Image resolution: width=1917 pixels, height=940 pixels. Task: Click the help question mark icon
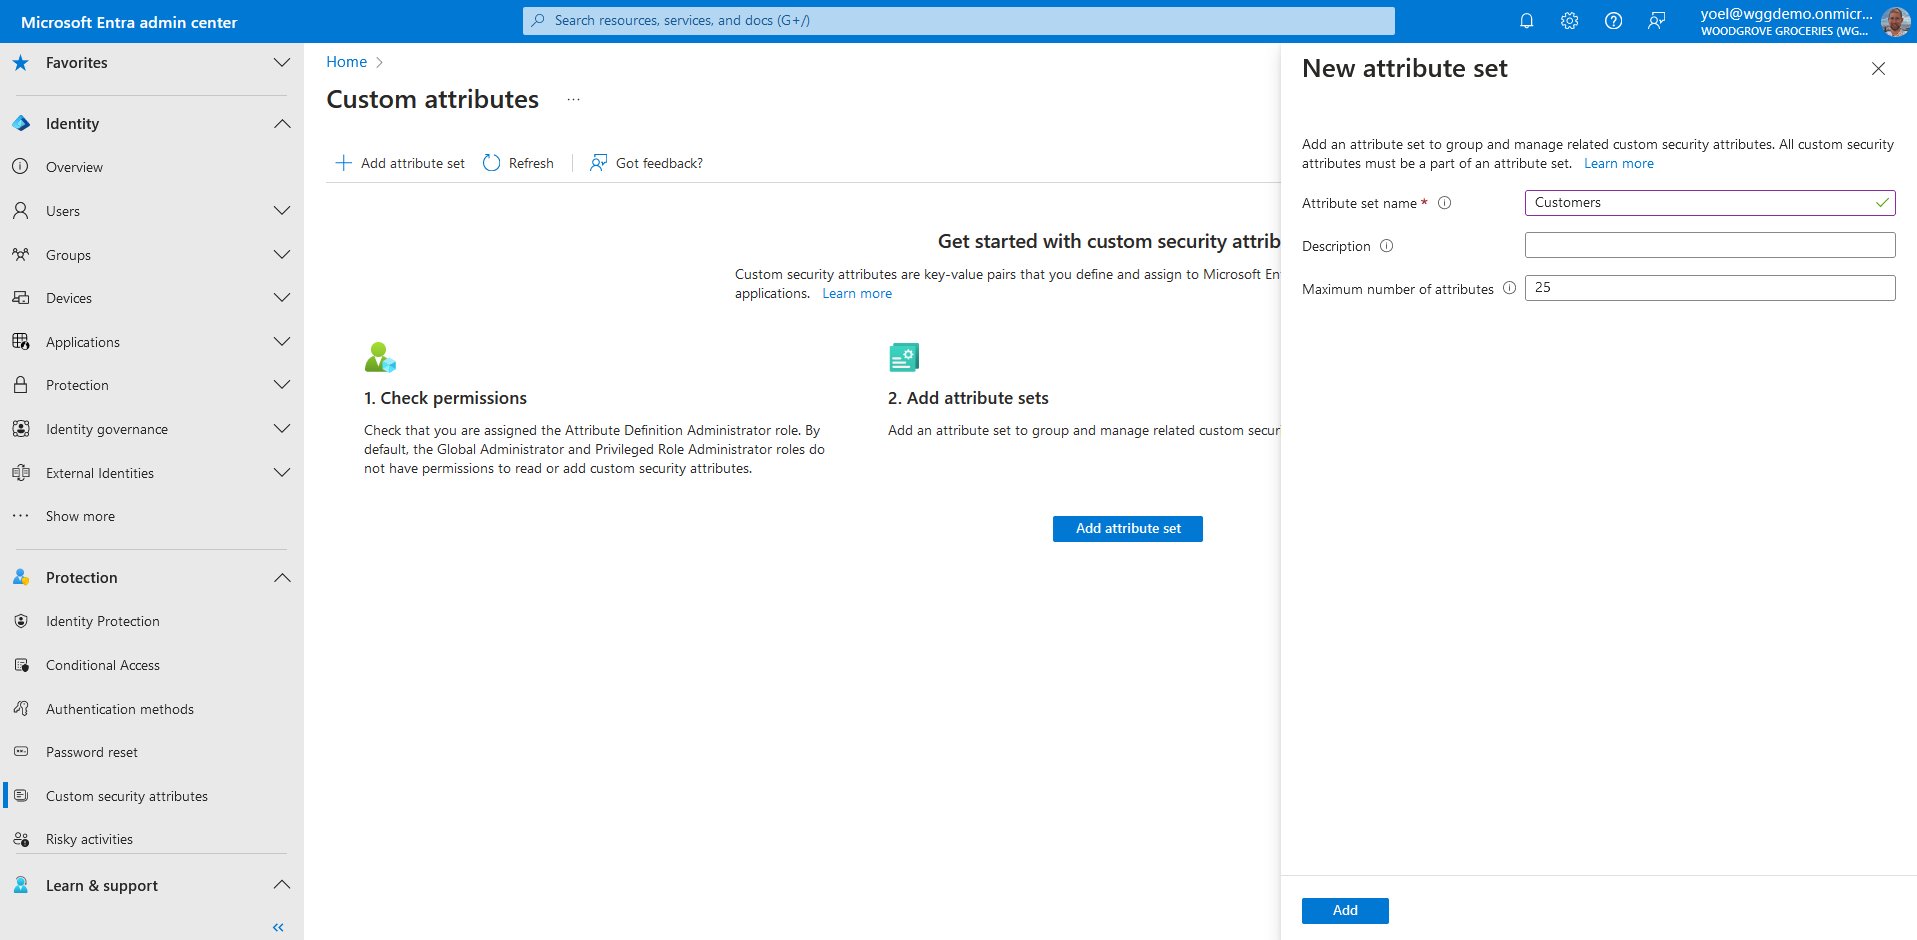(1613, 21)
